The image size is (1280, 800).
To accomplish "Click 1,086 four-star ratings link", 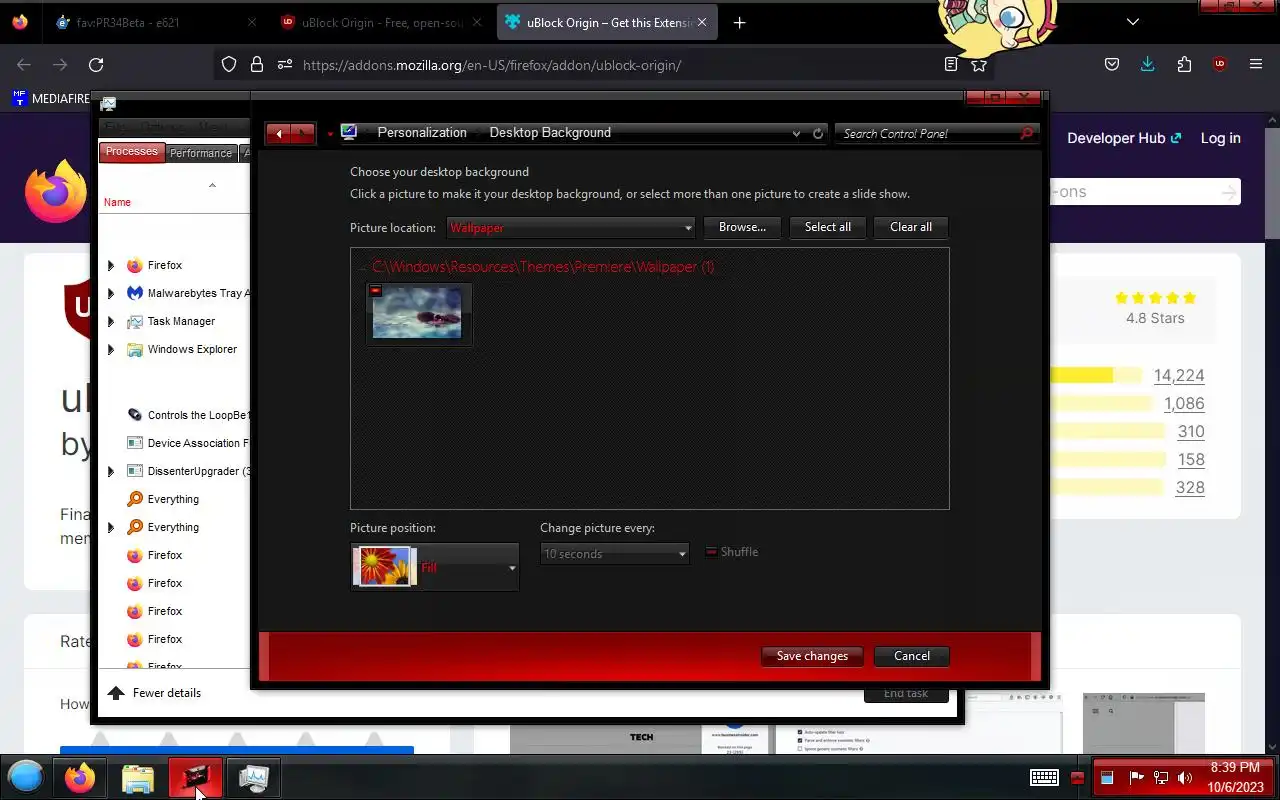I will pos(1184,404).
